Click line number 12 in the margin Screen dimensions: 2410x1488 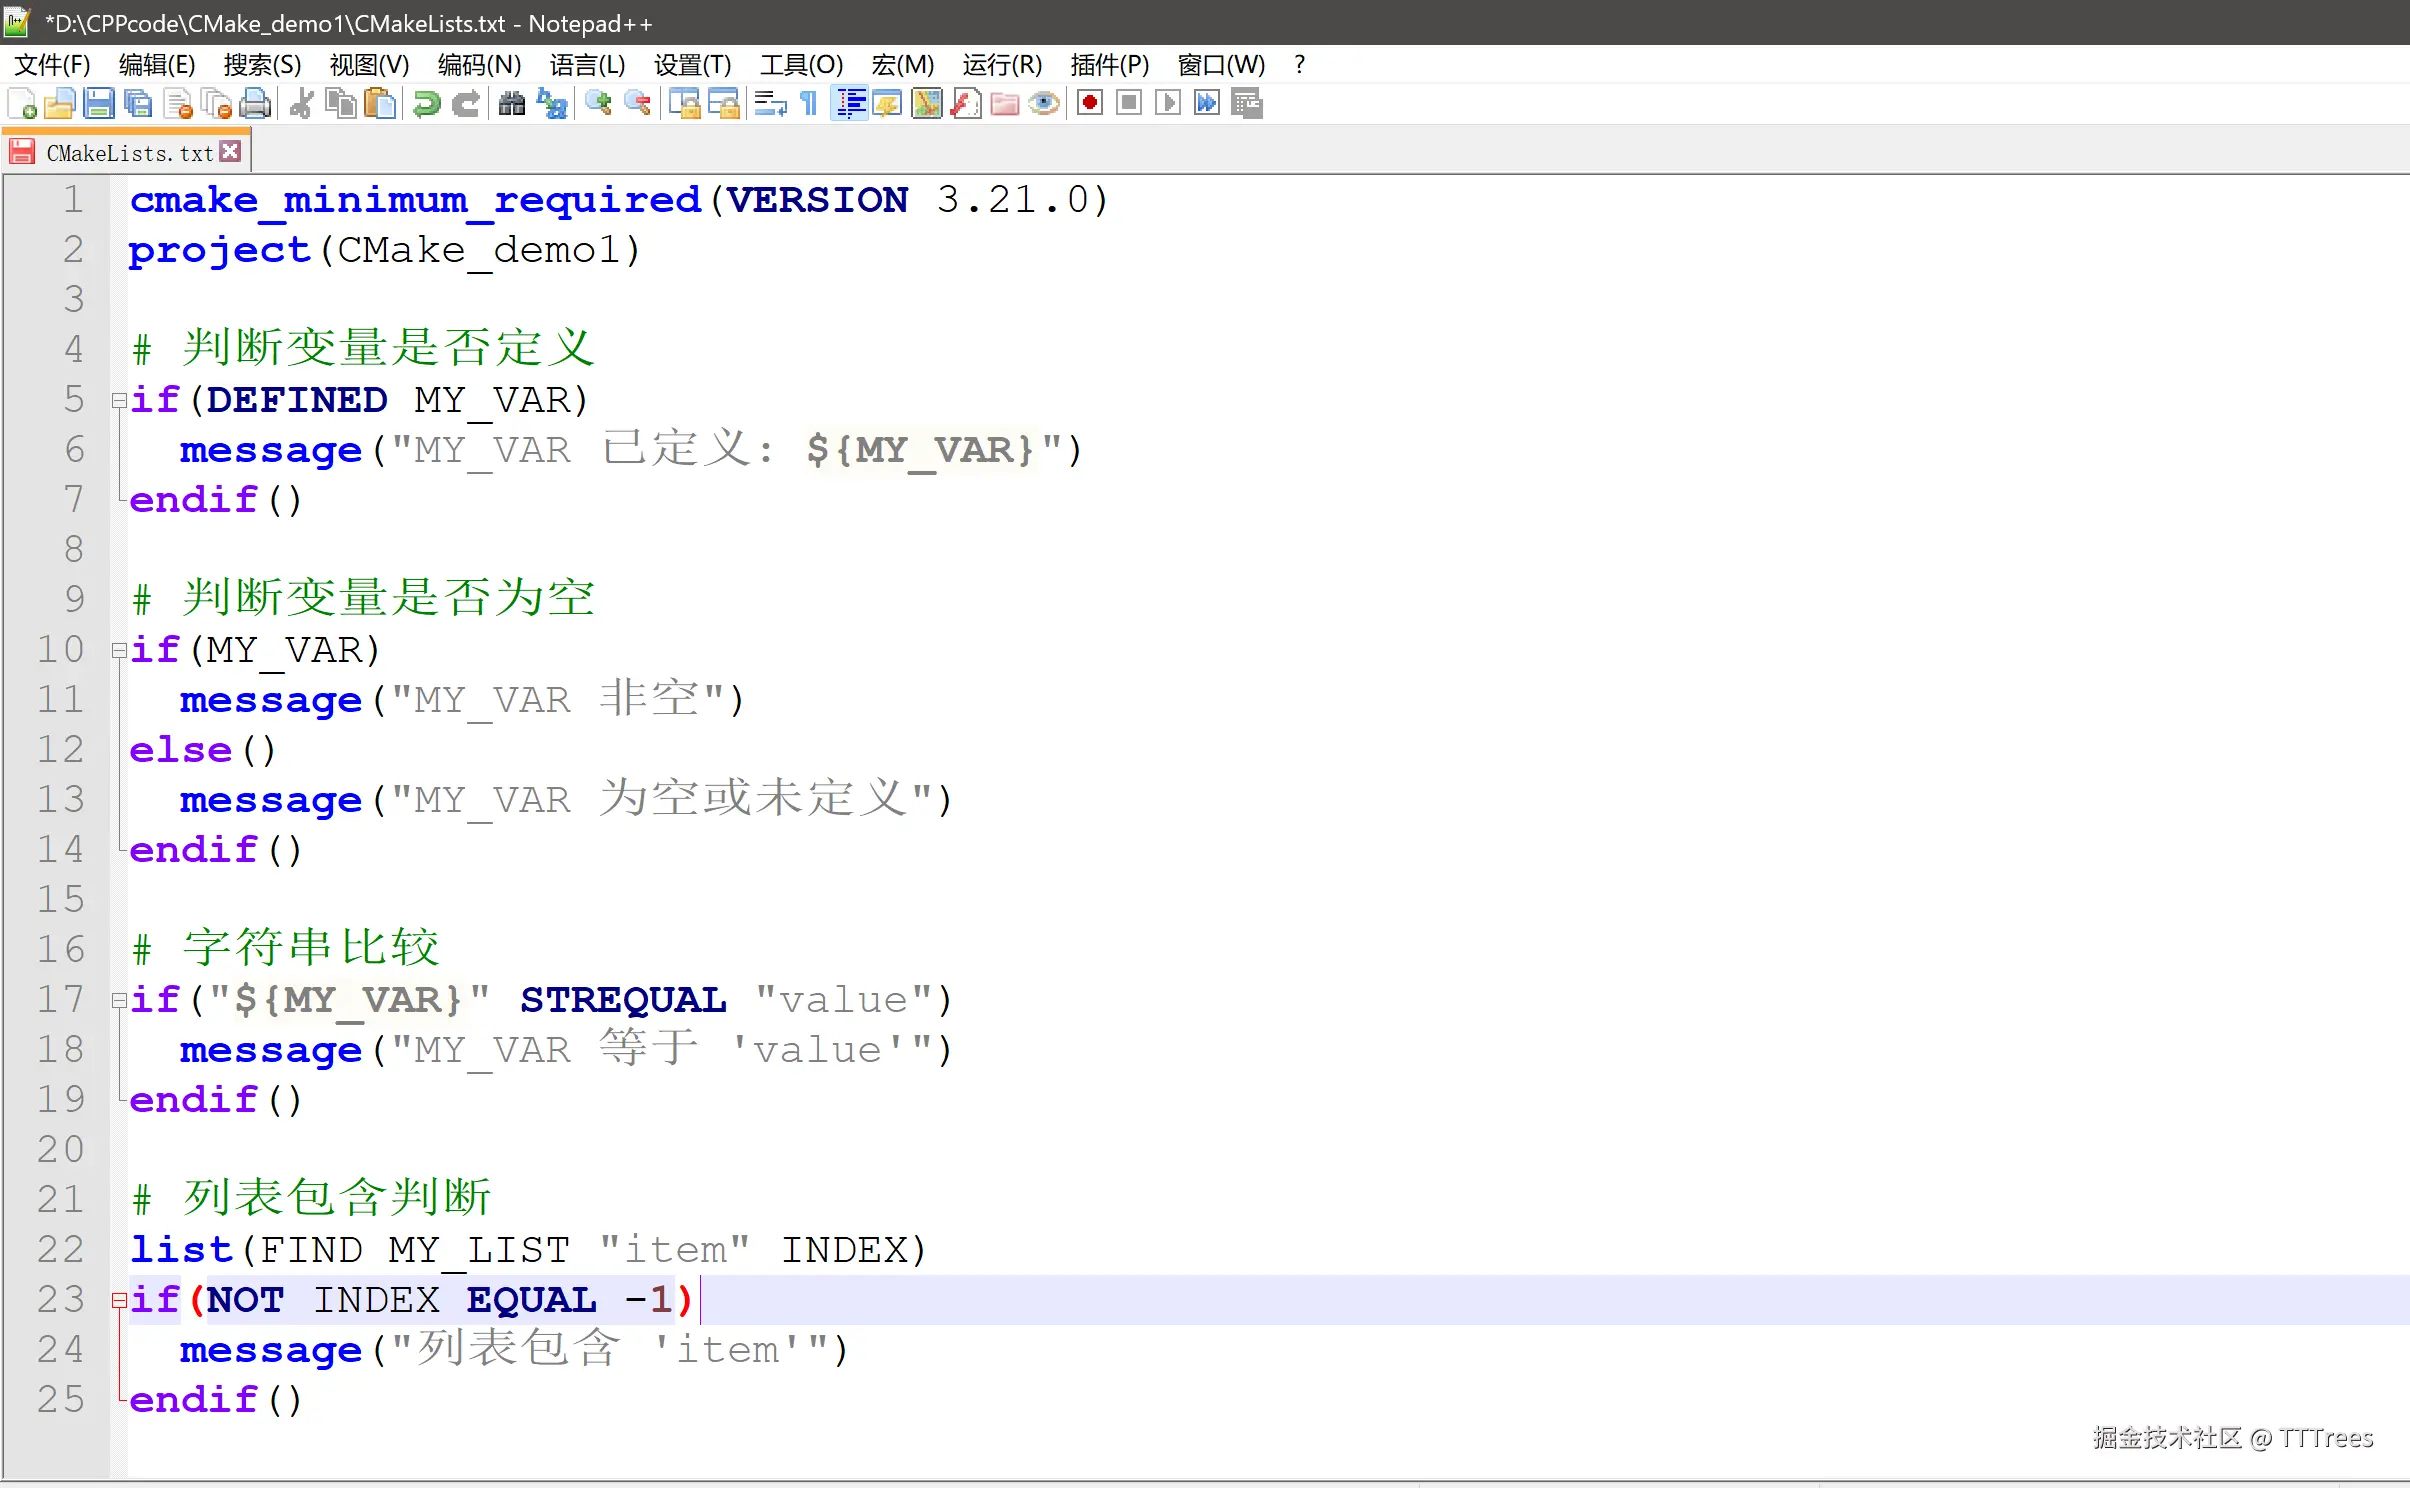[x=60, y=749]
